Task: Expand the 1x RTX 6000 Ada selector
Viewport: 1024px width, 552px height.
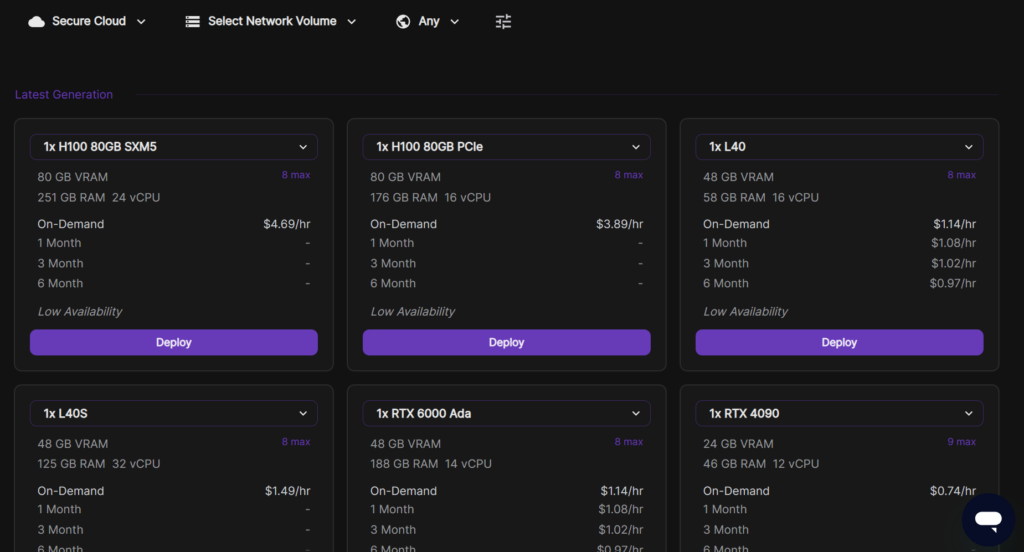Action: click(506, 414)
